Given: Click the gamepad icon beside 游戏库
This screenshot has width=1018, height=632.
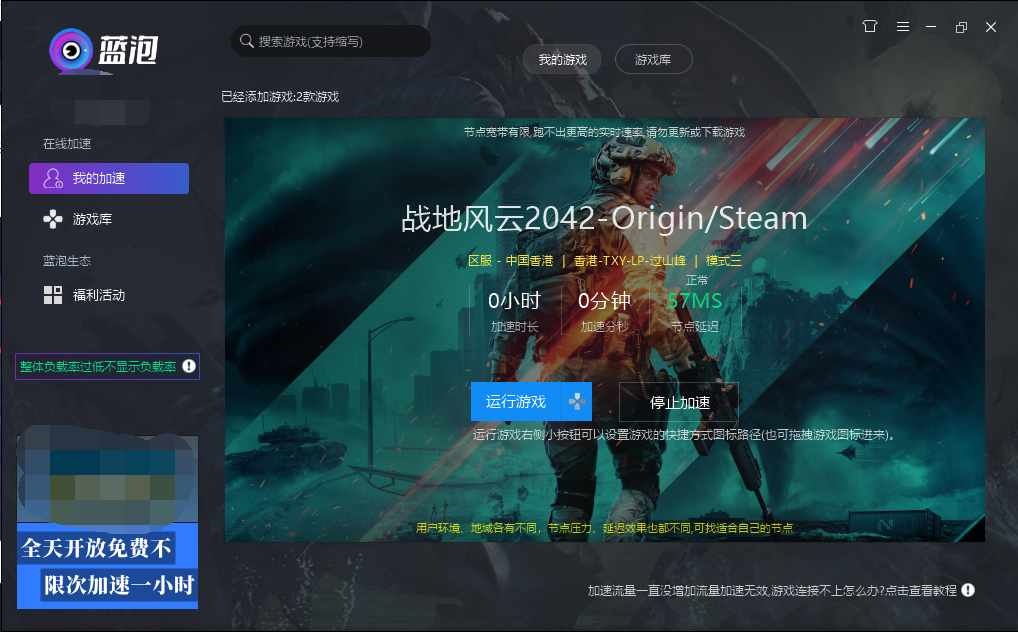Looking at the screenshot, I should [x=53, y=219].
